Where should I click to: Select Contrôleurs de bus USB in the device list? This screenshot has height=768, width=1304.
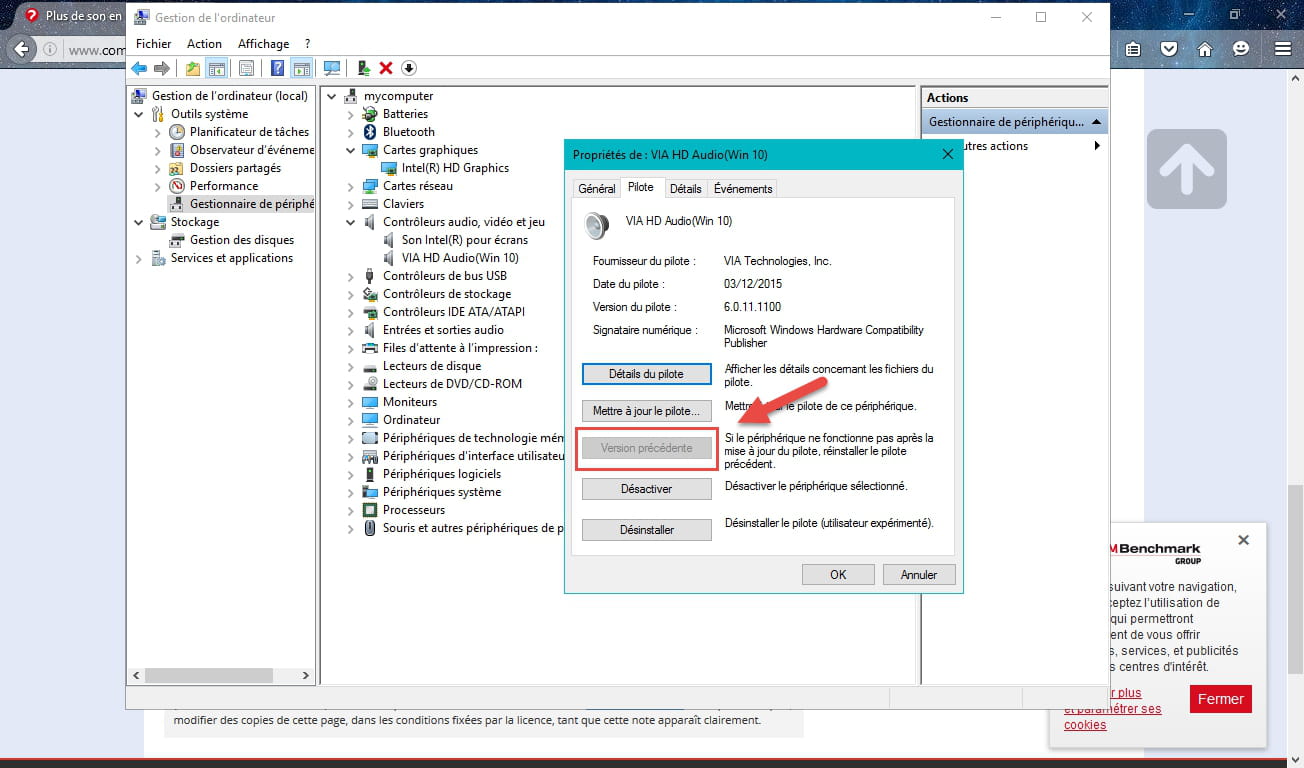click(445, 276)
